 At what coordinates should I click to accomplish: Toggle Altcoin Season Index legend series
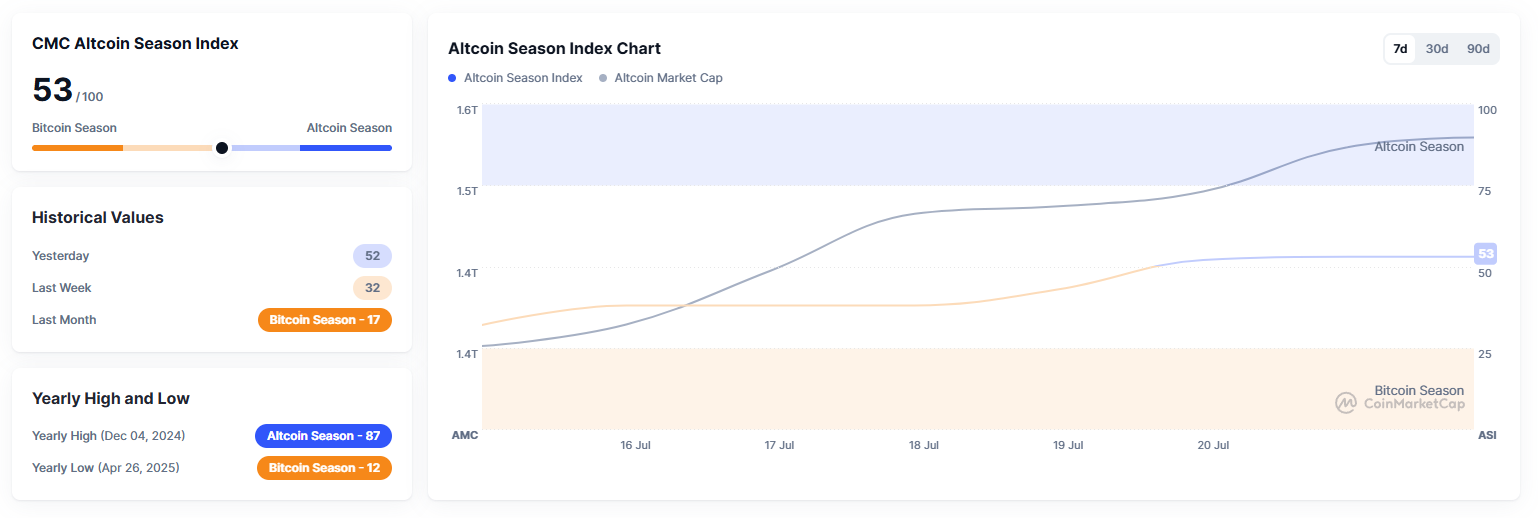click(523, 78)
